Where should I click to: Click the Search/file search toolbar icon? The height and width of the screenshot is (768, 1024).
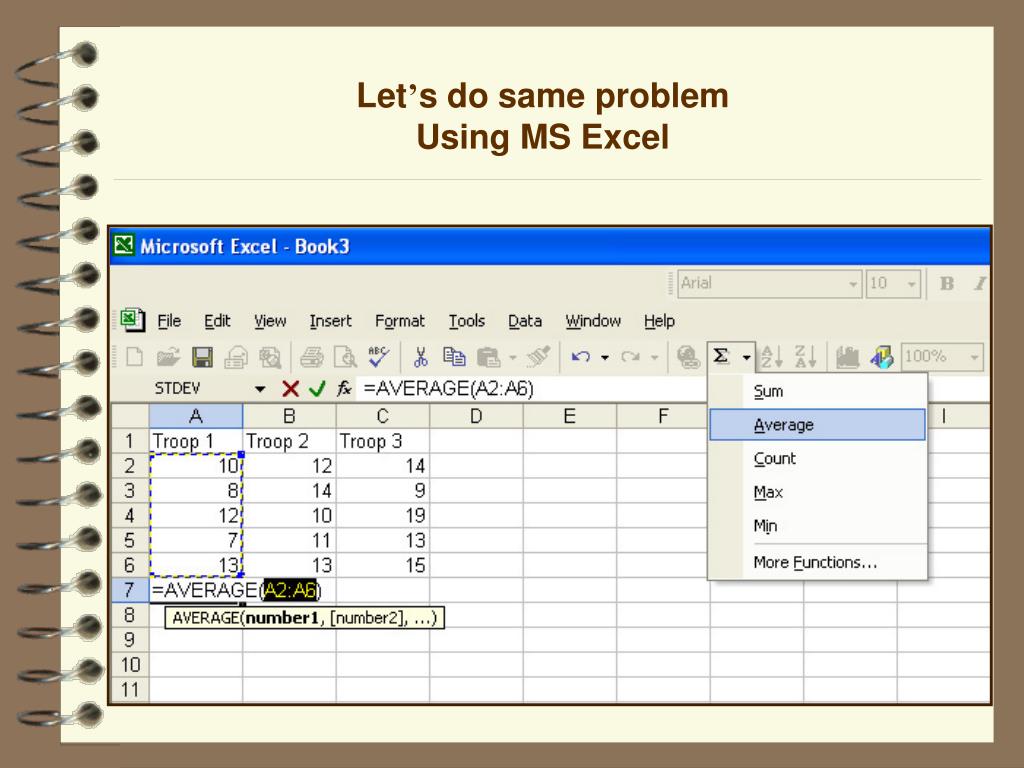pos(270,357)
